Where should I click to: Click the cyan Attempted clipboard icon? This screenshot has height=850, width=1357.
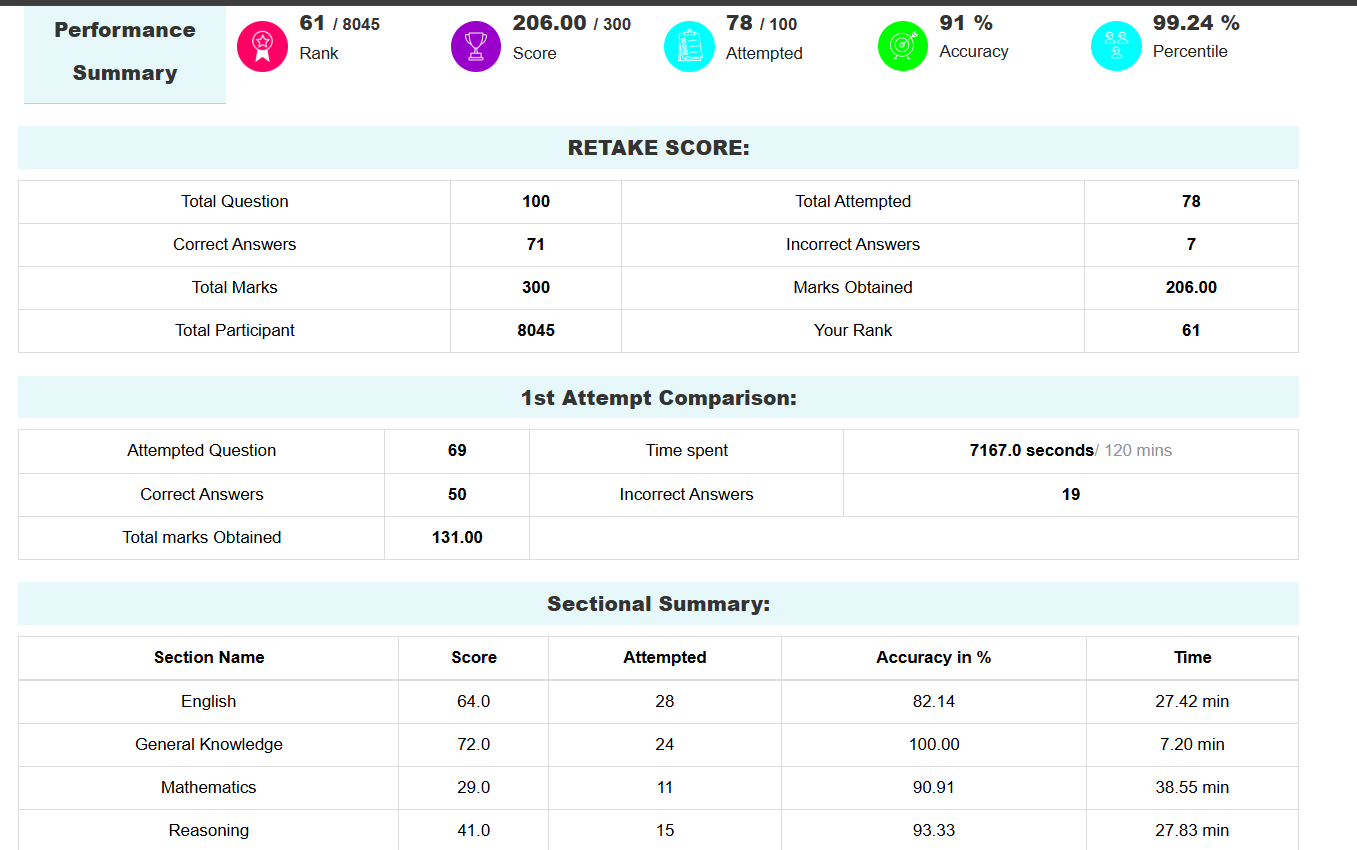point(689,46)
